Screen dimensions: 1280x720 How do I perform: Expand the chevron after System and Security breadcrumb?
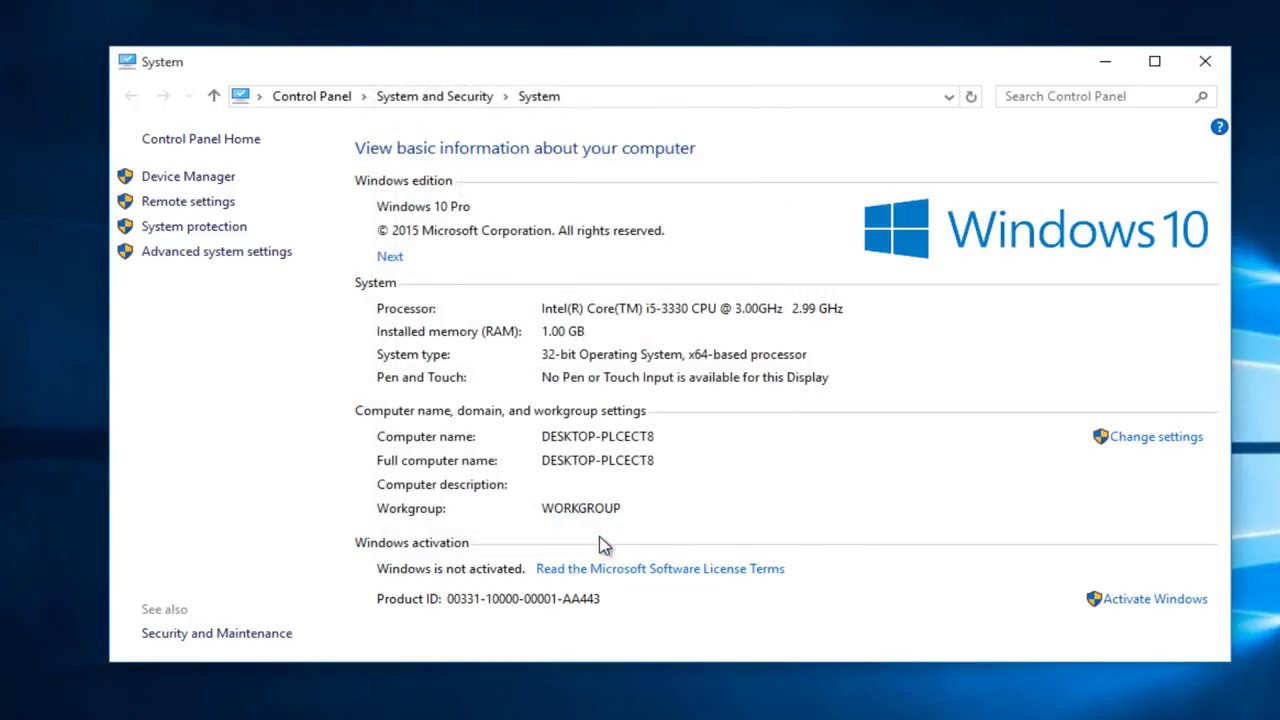pyautogui.click(x=506, y=96)
